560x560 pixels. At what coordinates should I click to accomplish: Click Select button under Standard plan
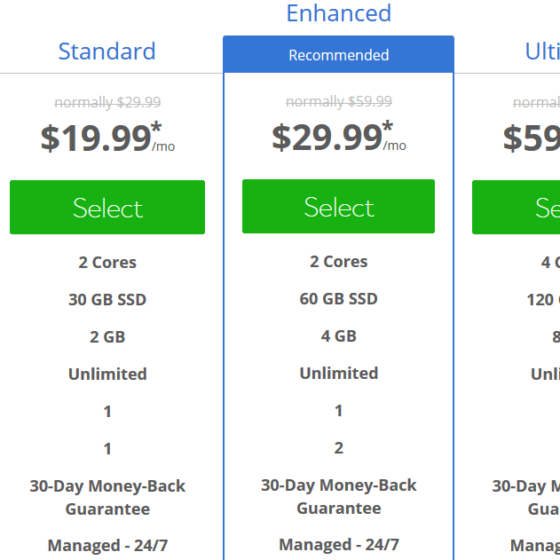[x=107, y=207]
